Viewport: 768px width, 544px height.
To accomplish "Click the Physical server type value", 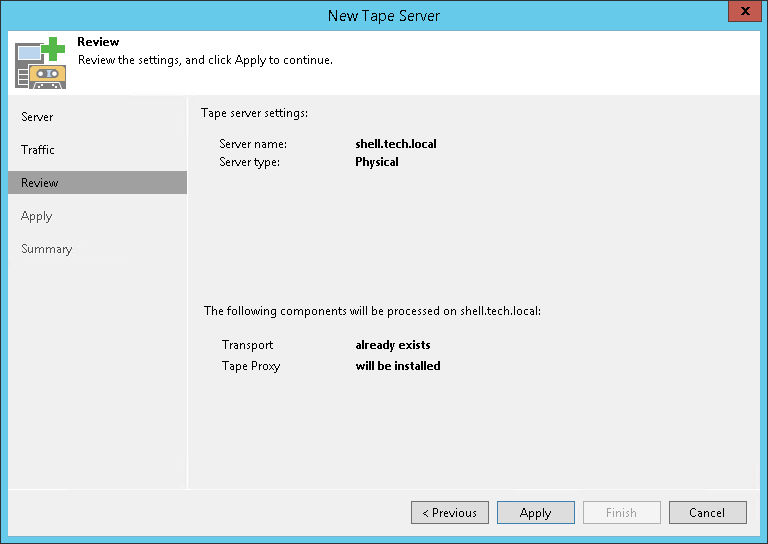I will pos(377,162).
